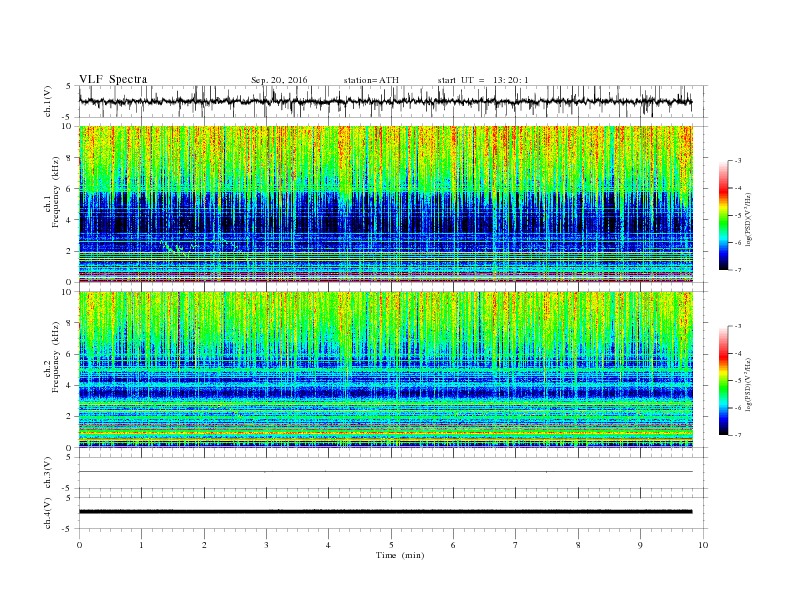Click the flat ch.3 waveform line
The width and height of the screenshot is (792, 612).
385,472
